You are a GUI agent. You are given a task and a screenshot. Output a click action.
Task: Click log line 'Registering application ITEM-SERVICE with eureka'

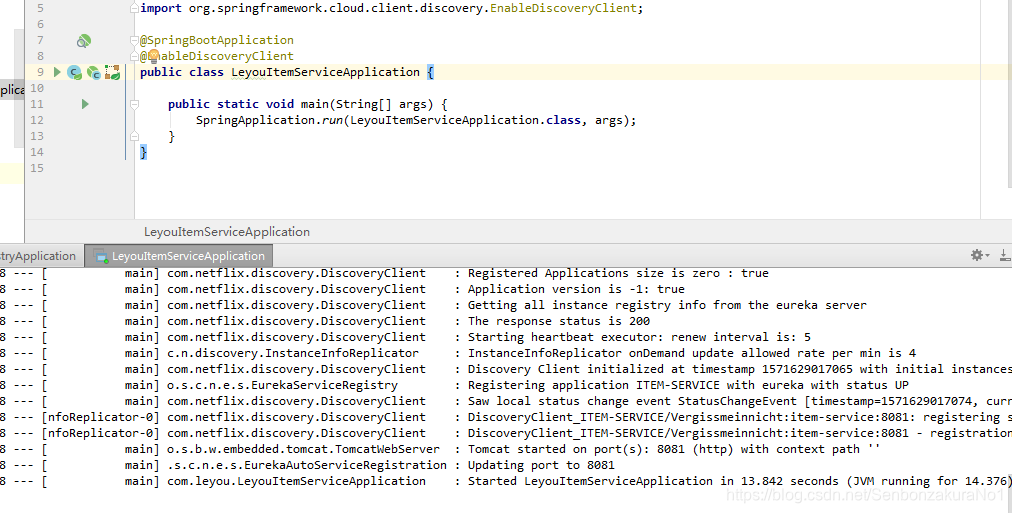point(688,385)
